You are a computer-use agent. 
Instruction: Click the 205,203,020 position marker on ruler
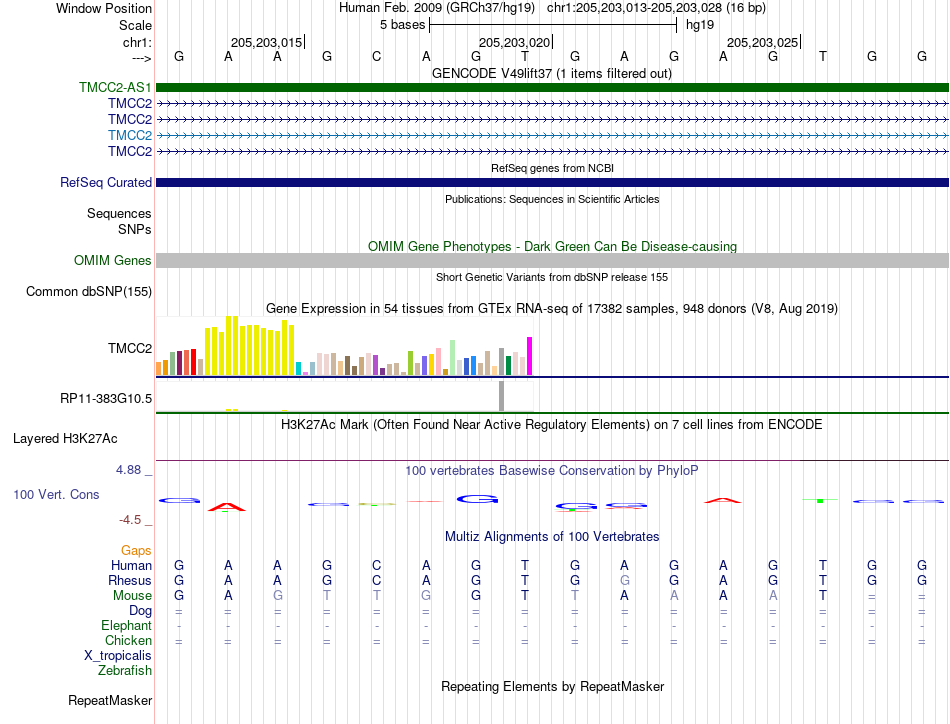coord(515,42)
